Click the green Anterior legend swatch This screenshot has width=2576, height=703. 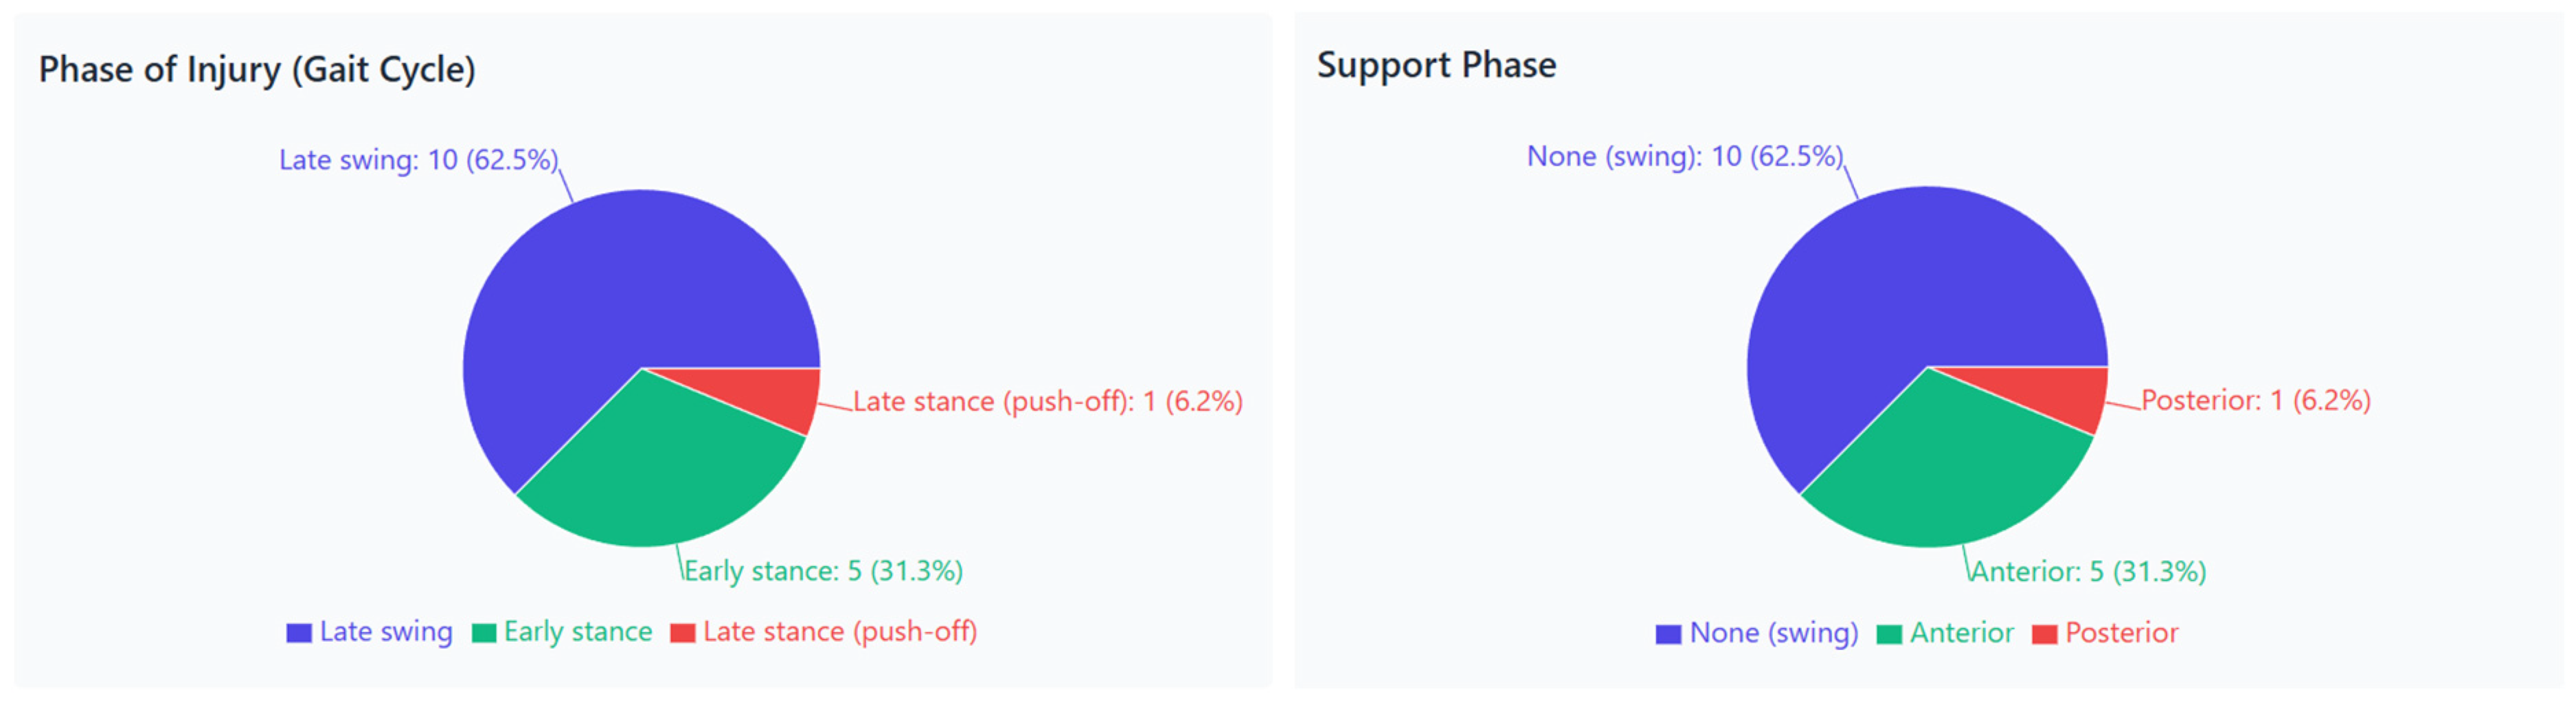click(1889, 634)
